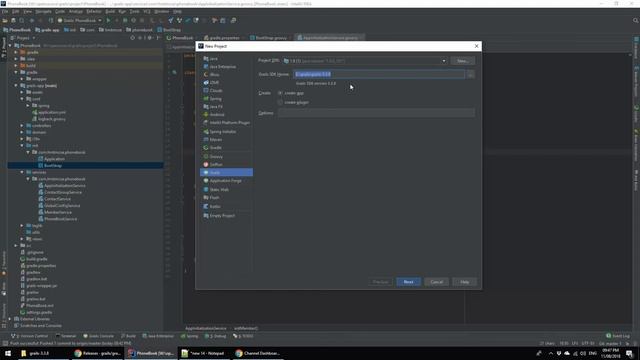Collapse the conf folder node
This screenshot has height=360, width=640.
pyautogui.click(x=22, y=99)
